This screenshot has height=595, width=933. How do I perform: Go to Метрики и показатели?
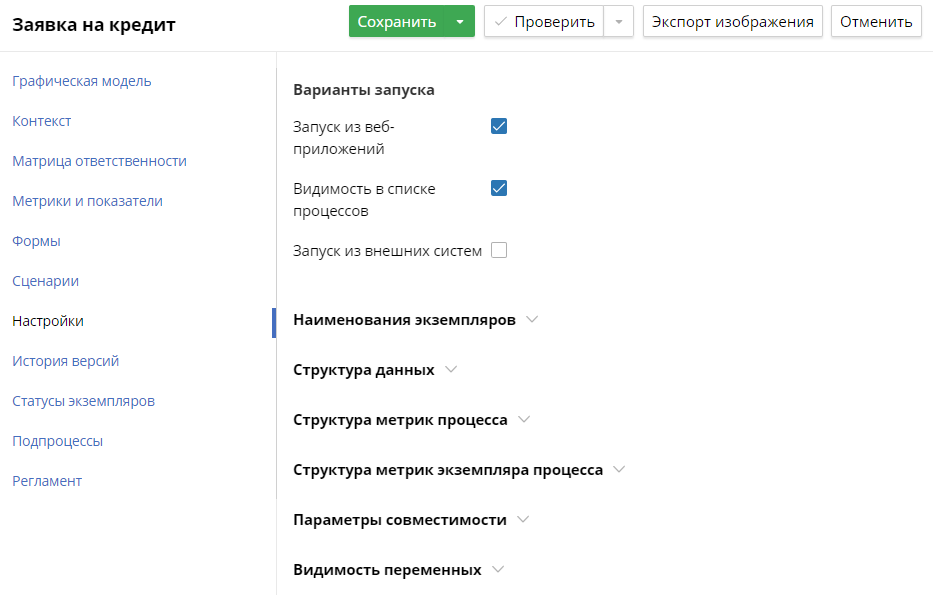click(87, 201)
